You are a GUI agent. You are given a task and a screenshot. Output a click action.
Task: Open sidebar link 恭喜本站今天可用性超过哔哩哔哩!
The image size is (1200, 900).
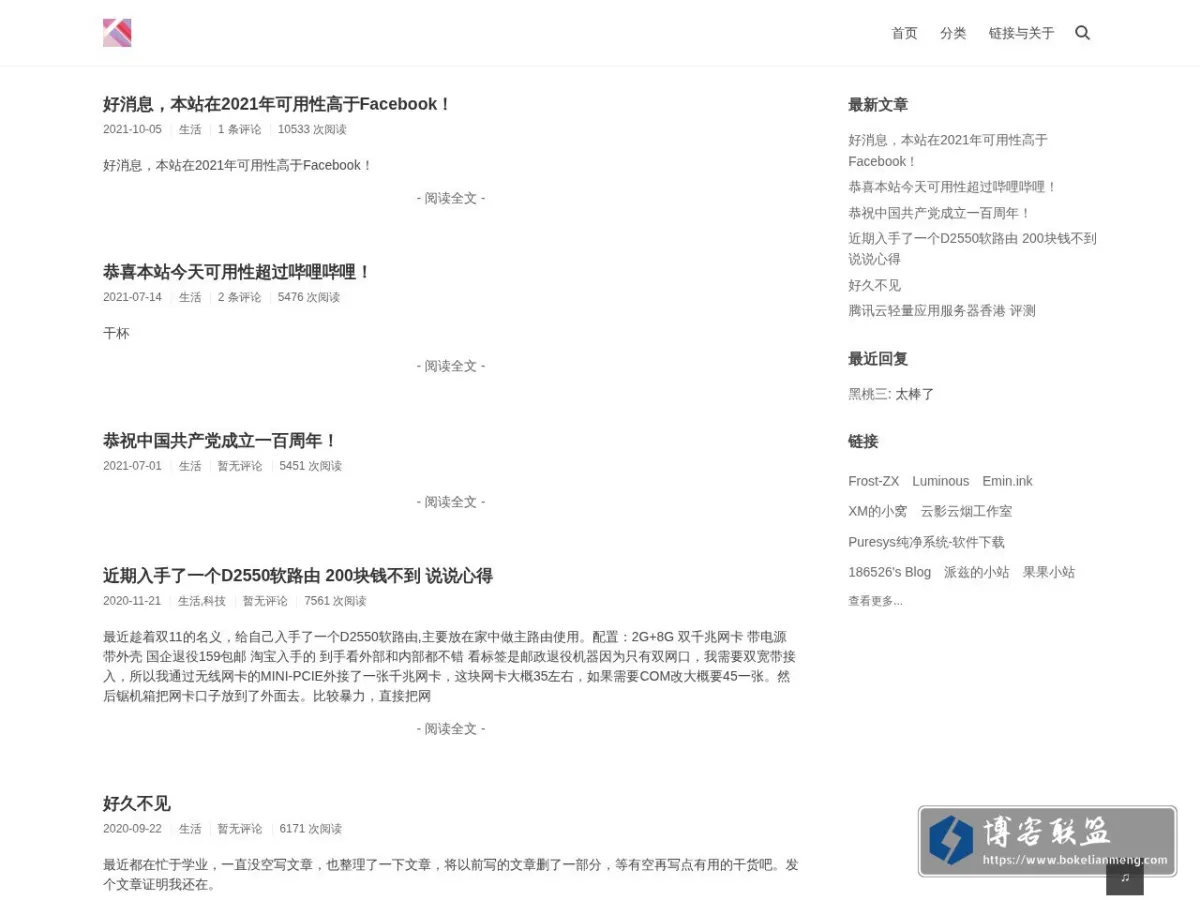[x=952, y=187]
